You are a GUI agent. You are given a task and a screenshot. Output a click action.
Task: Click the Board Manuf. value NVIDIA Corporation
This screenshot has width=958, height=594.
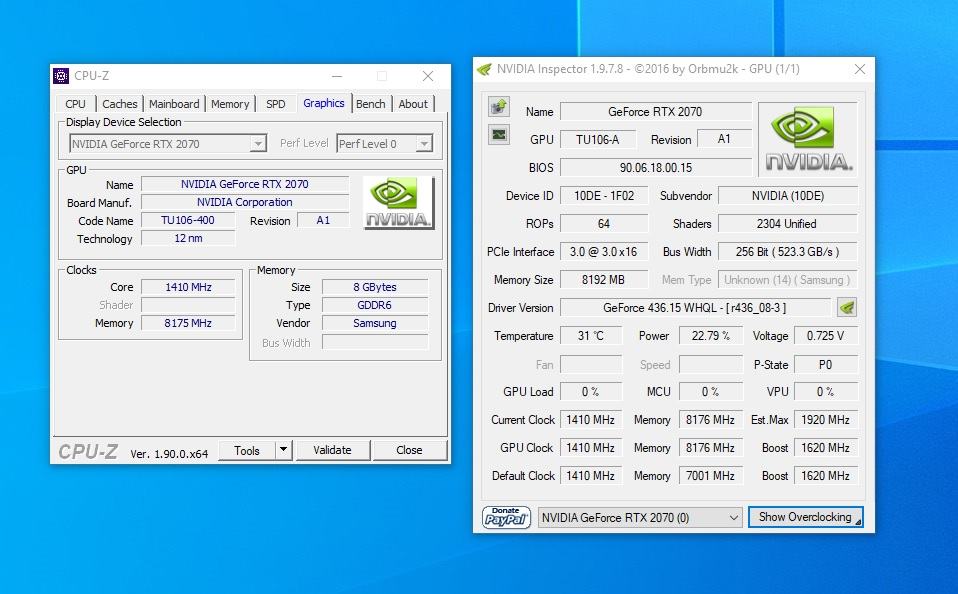point(245,202)
